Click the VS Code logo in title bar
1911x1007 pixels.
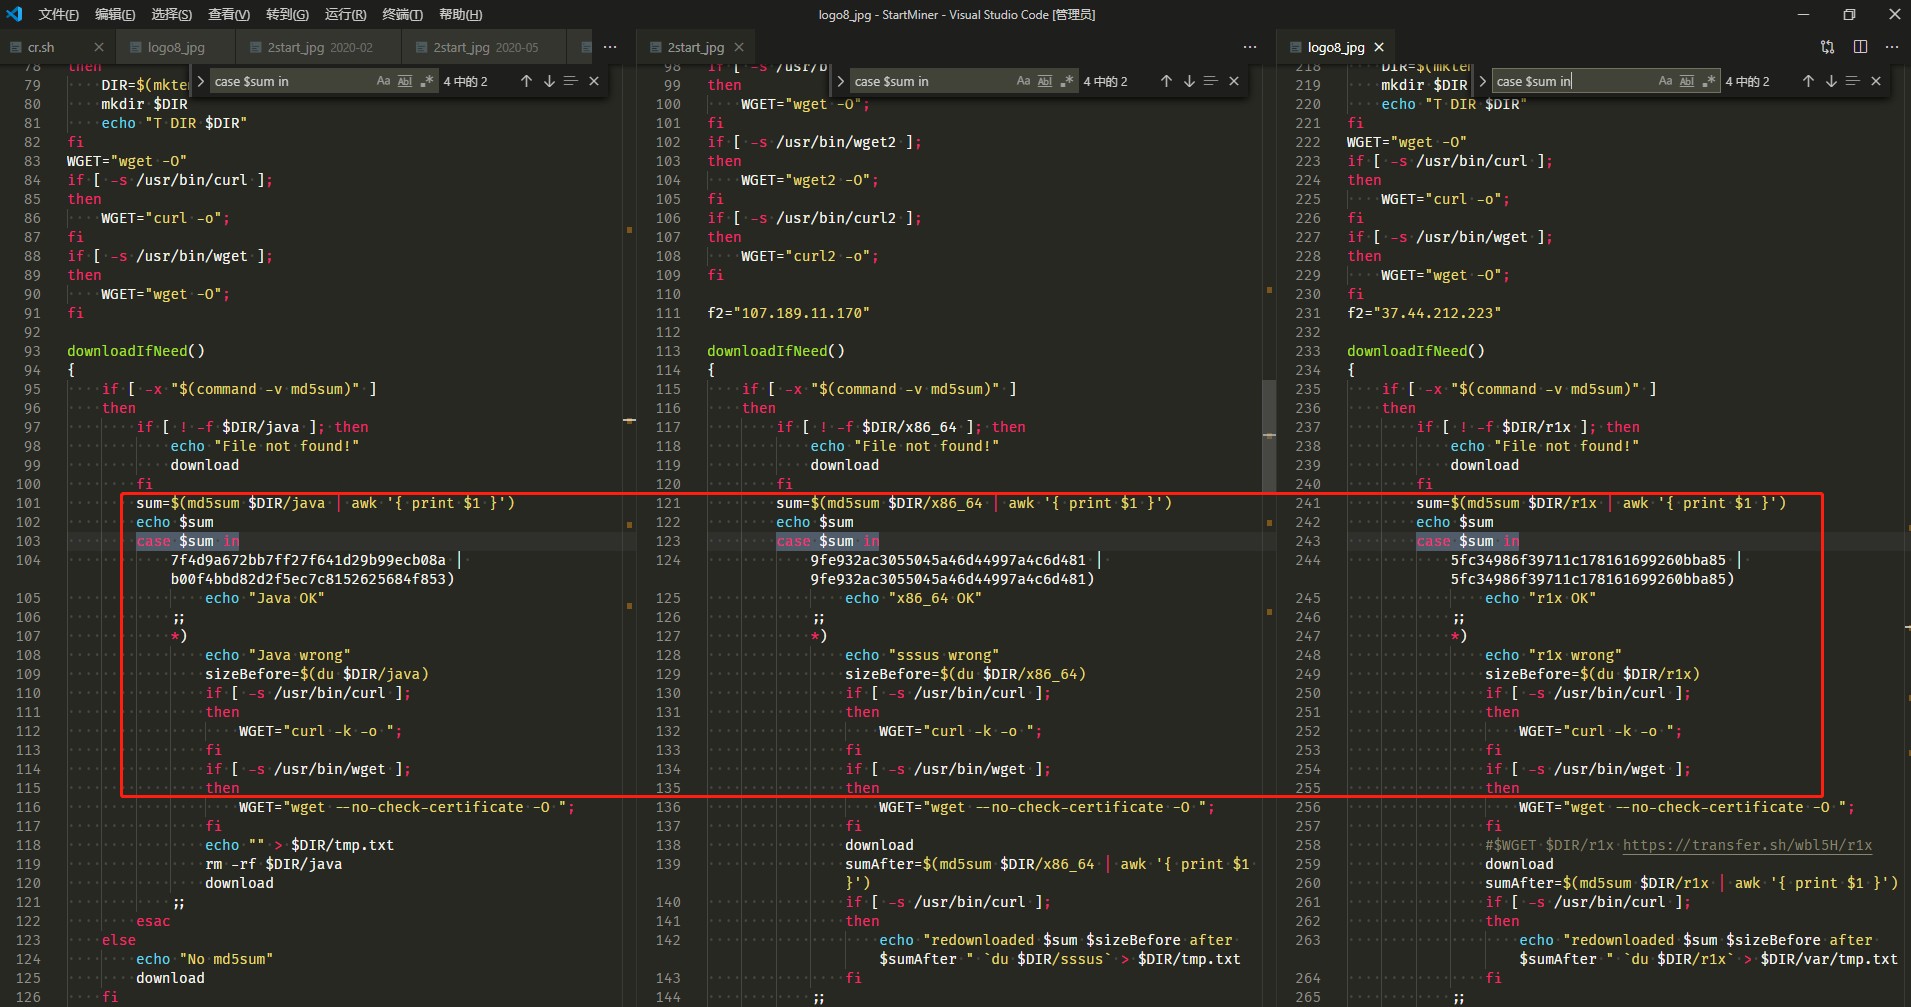coord(14,14)
